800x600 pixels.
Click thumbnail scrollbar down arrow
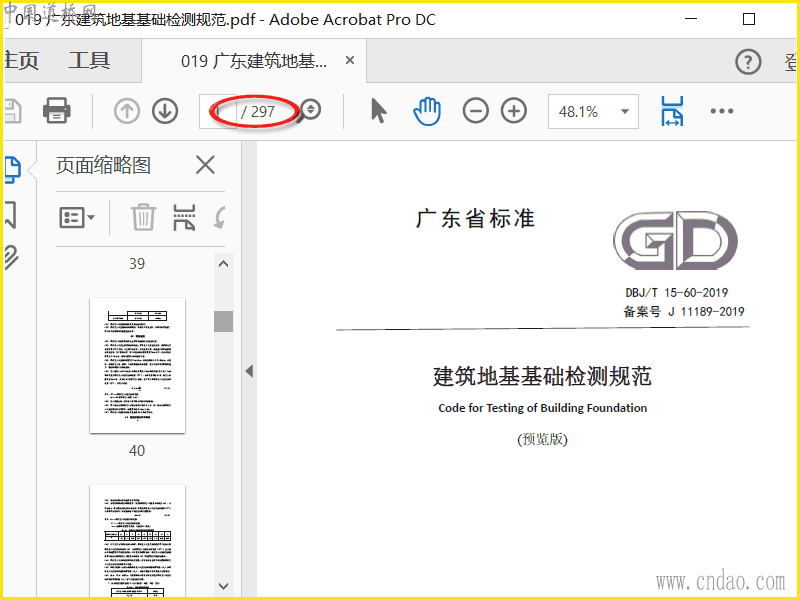(x=223, y=586)
